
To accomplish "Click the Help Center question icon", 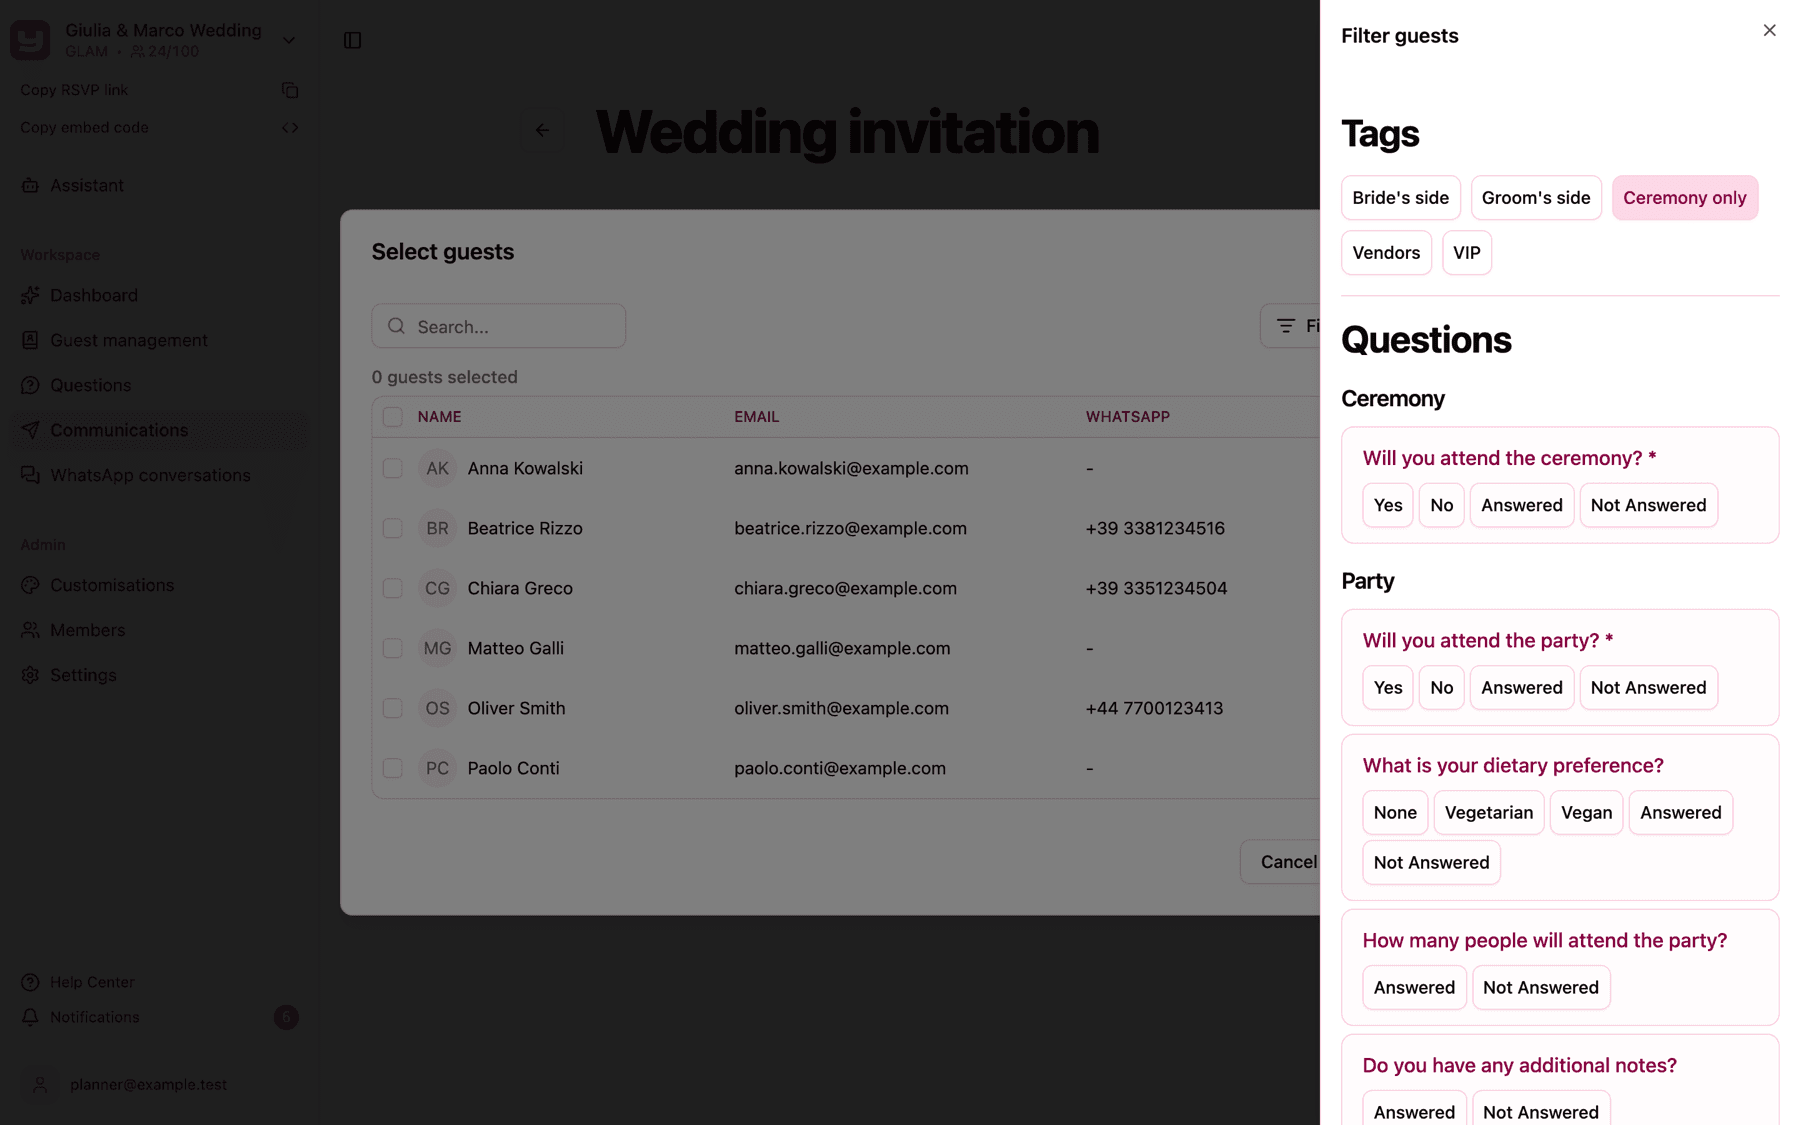I will pos(30,982).
